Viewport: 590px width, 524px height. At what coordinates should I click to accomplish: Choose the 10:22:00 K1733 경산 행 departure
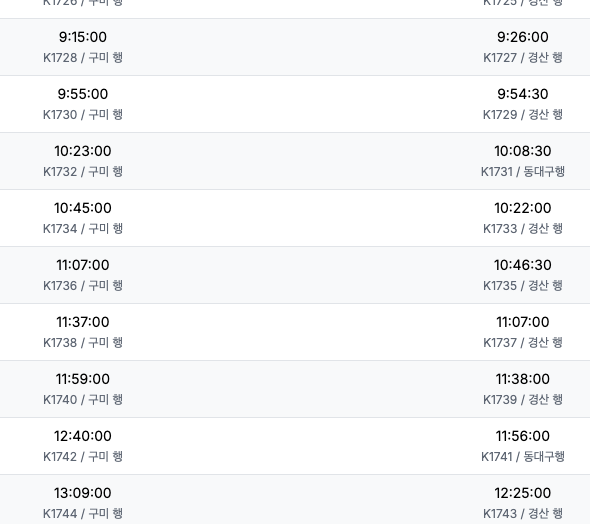pyautogui.click(x=523, y=218)
